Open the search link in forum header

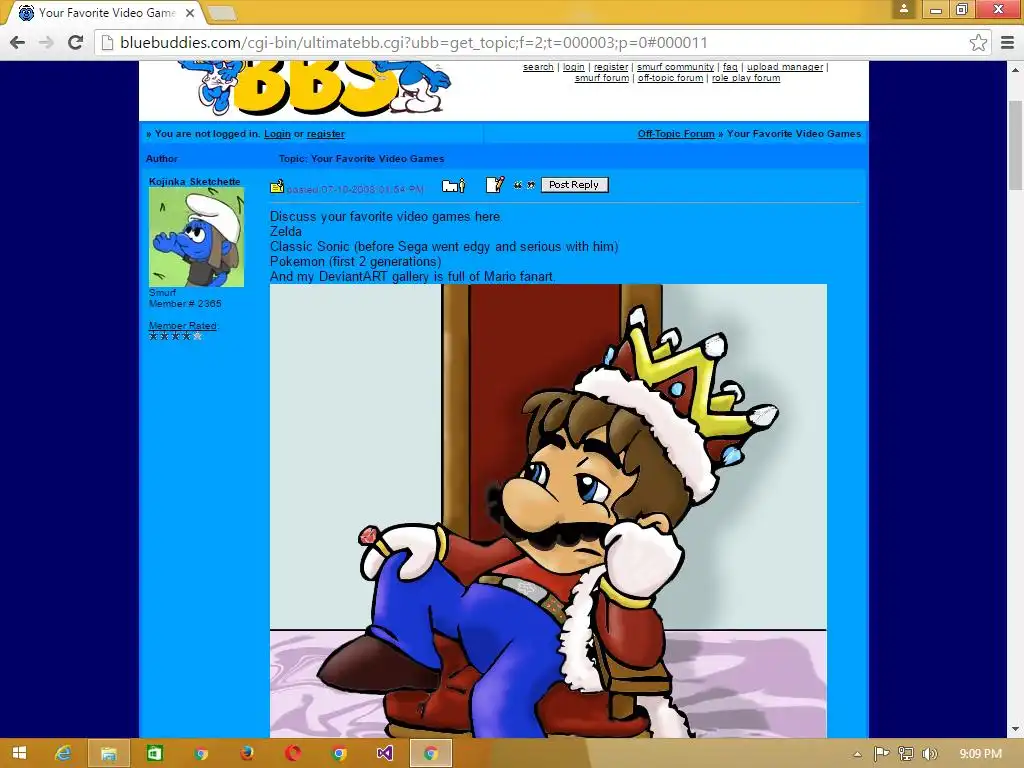[538, 67]
